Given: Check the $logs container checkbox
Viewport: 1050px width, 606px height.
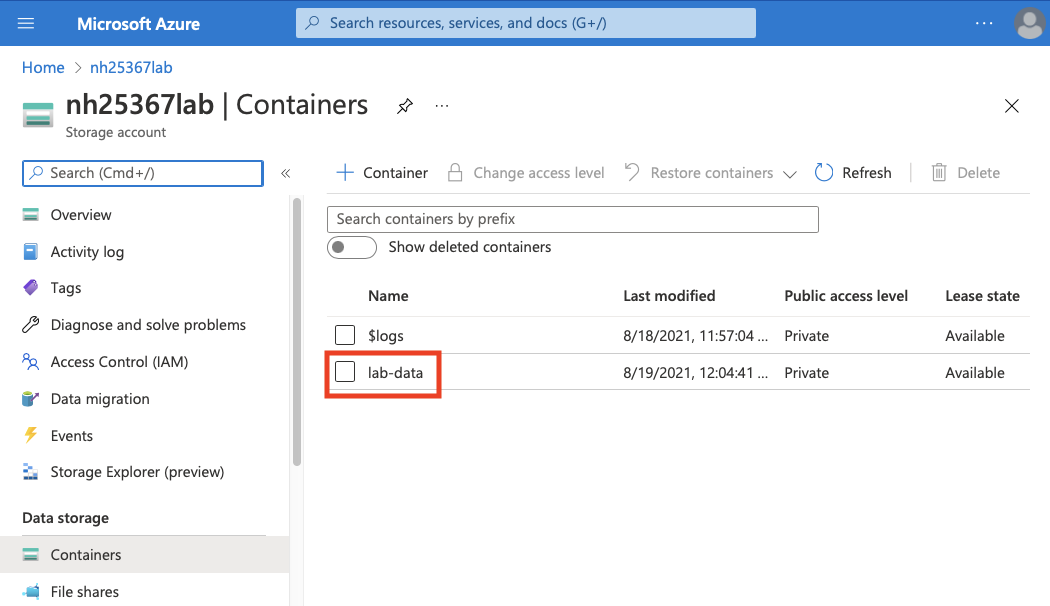Looking at the screenshot, I should coord(345,335).
